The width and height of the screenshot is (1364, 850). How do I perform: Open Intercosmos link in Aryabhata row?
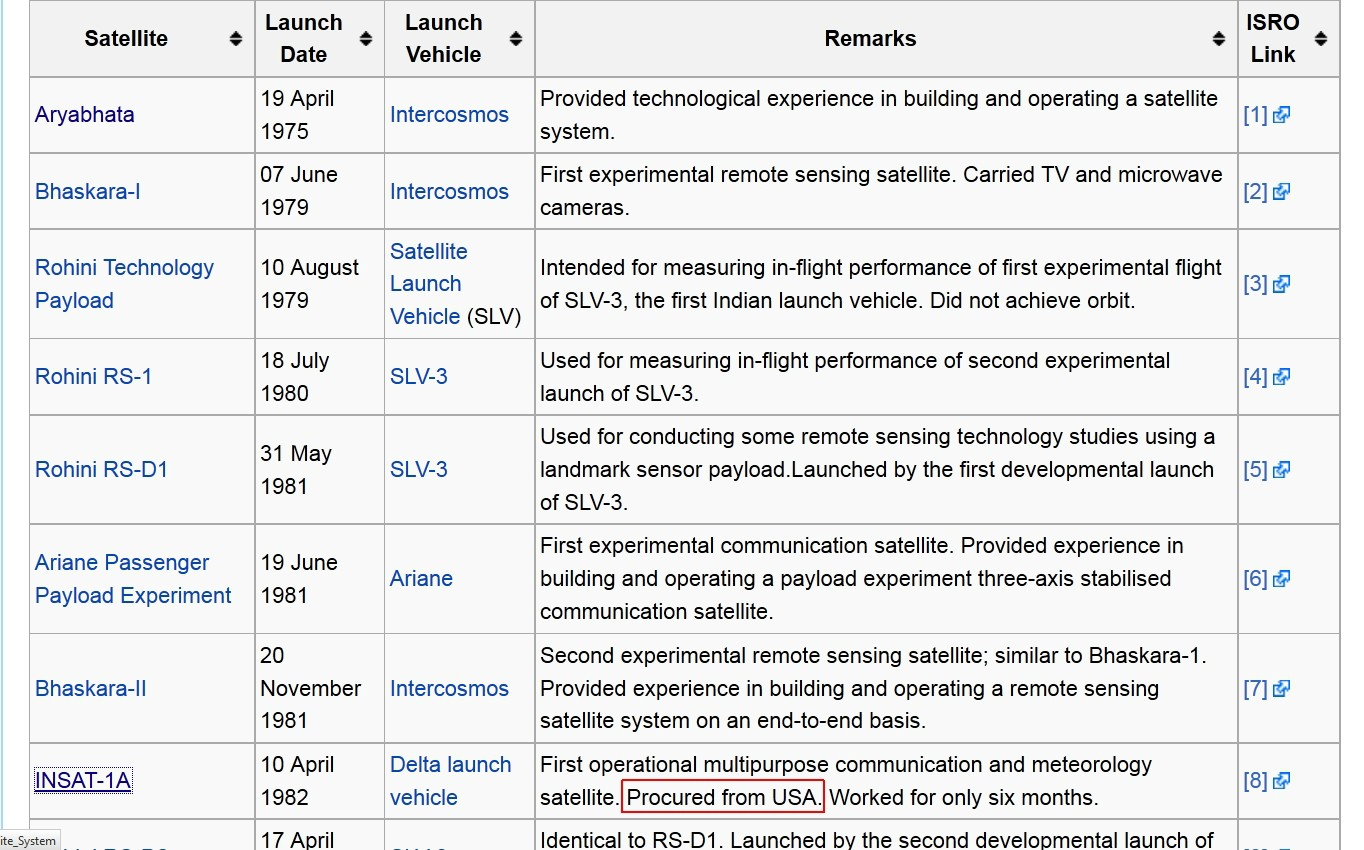click(449, 114)
